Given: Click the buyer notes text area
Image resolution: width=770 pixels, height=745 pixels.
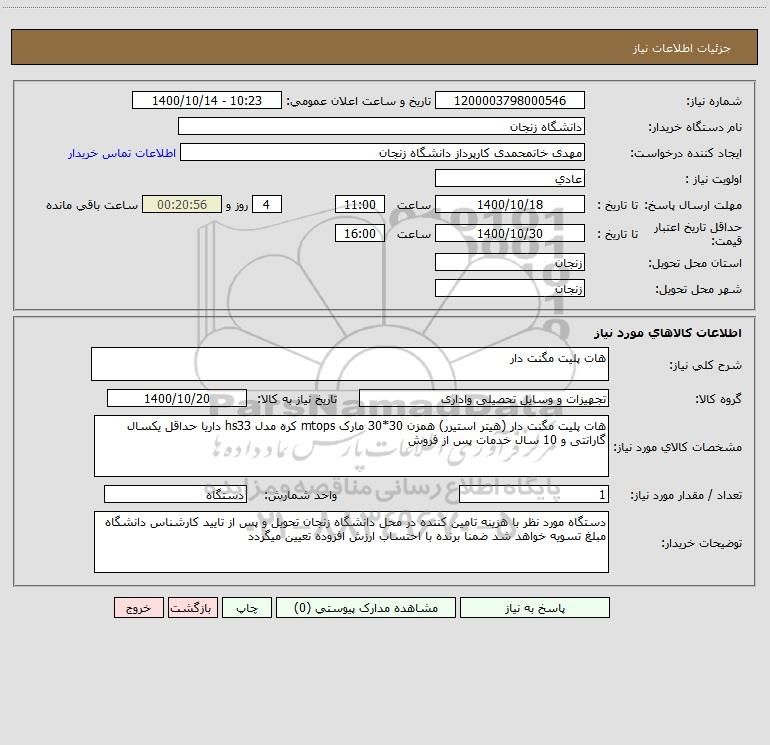Looking at the screenshot, I should tap(351, 542).
